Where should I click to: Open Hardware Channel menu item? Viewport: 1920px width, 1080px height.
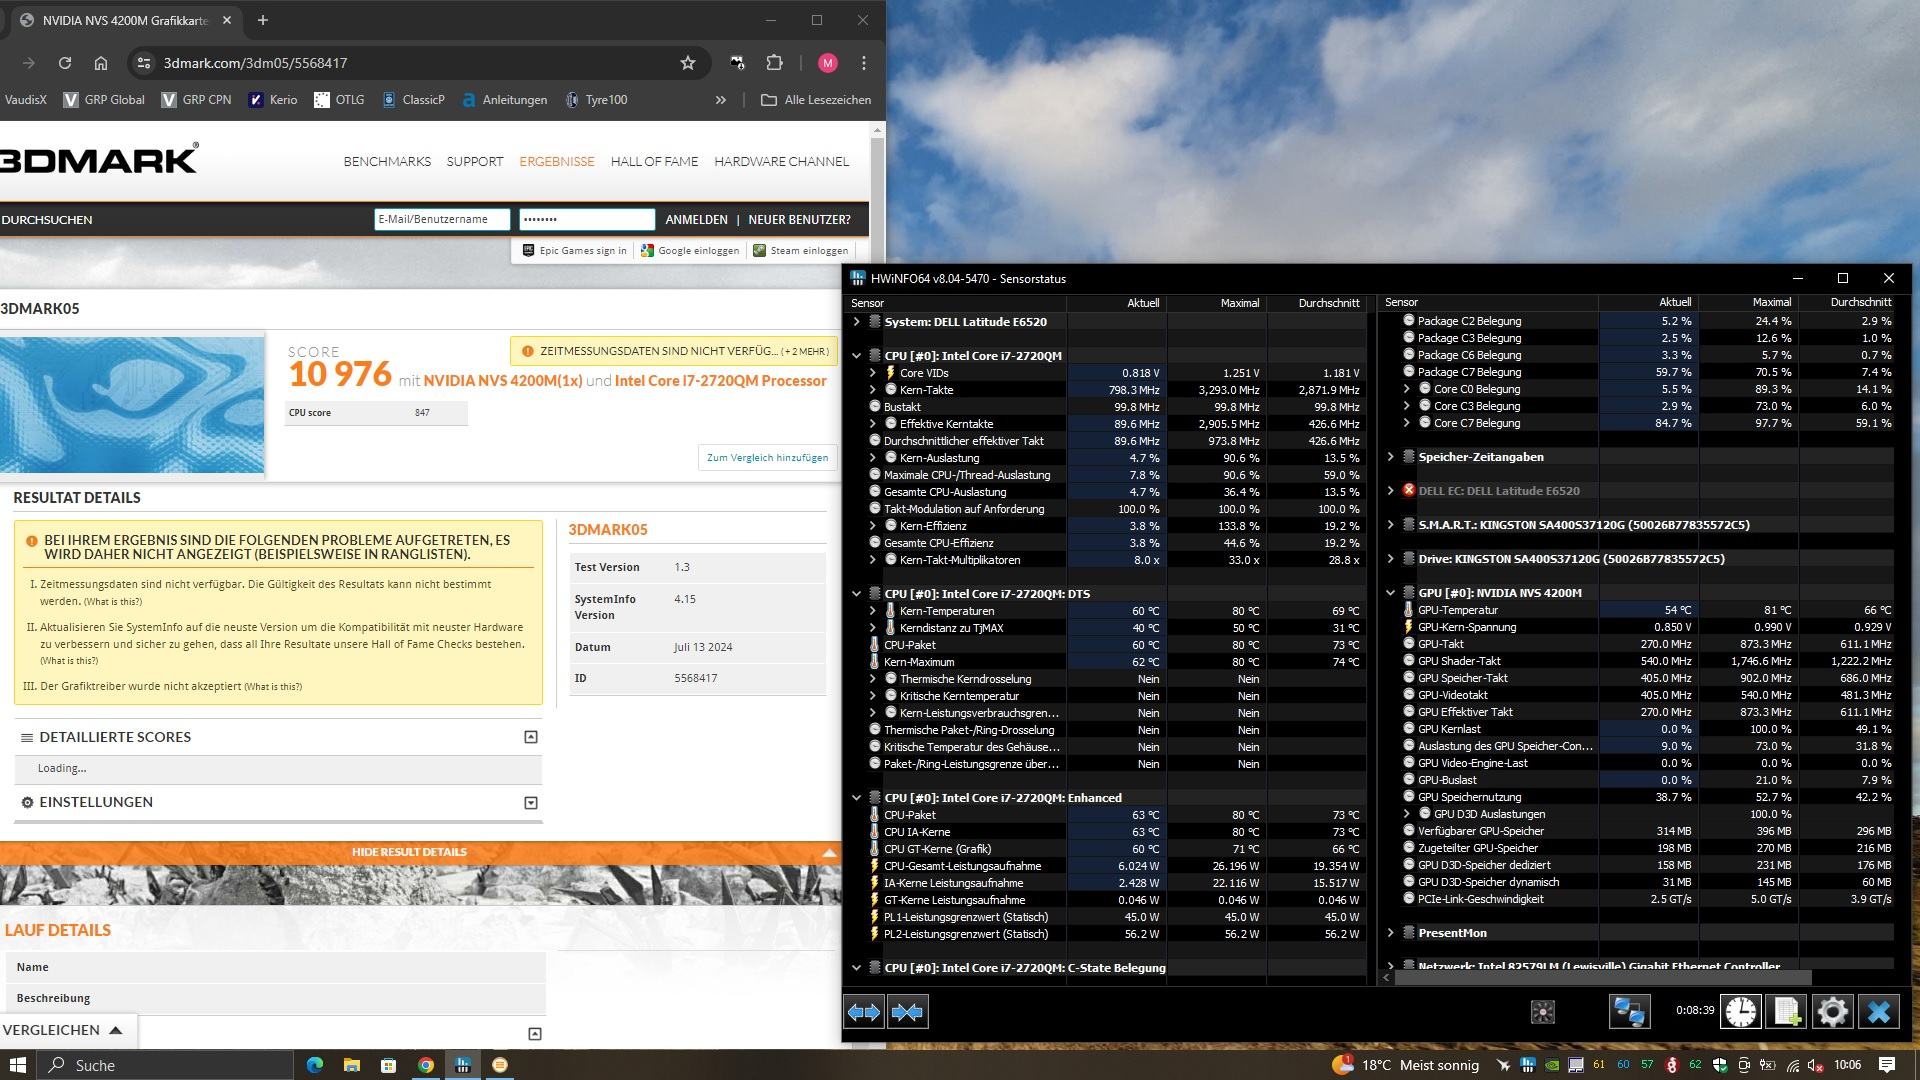pos(781,161)
